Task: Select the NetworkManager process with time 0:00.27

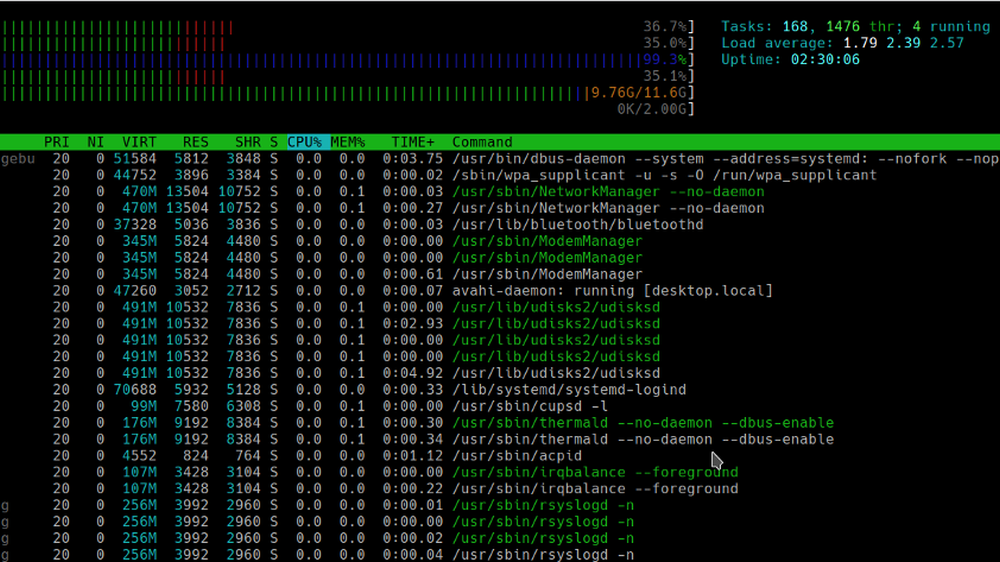Action: click(500, 209)
